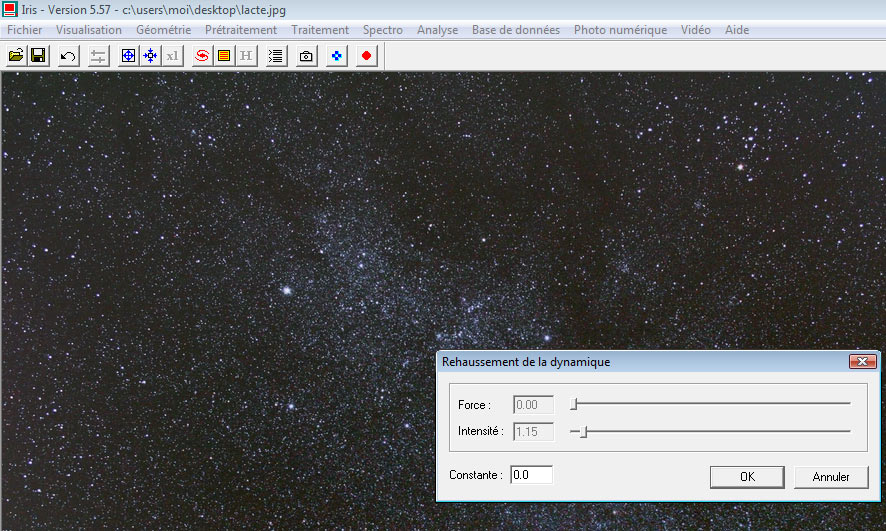886x531 pixels.
Task: Click the blue four-dot cross icon
Action: coord(336,55)
